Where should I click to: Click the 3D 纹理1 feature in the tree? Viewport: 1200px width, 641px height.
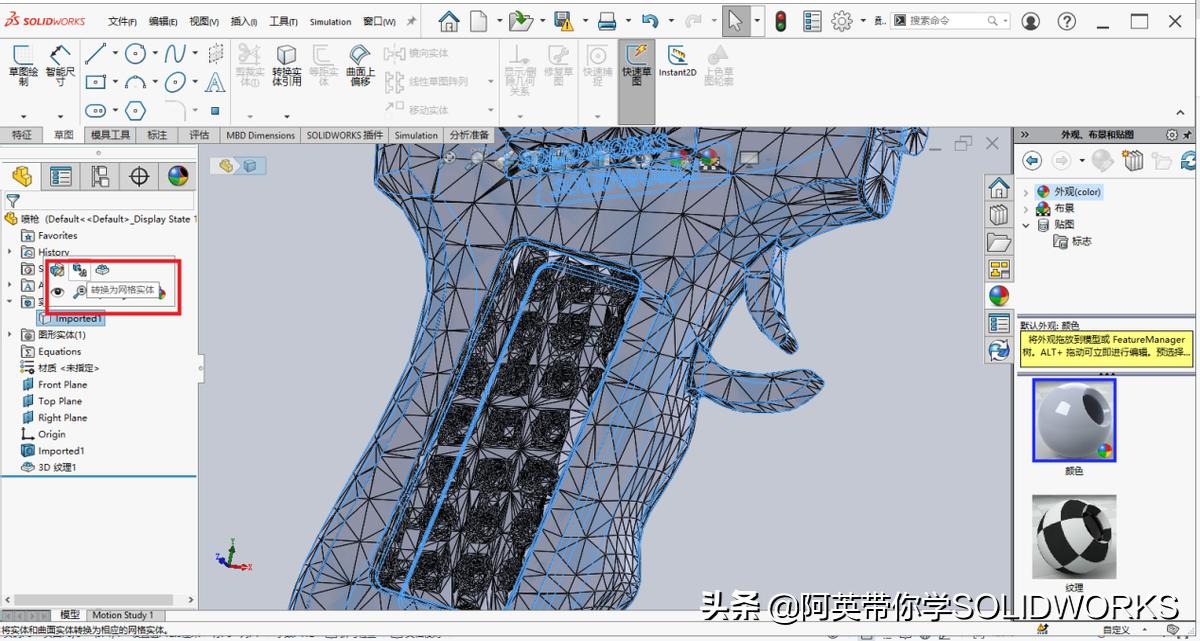click(x=55, y=467)
